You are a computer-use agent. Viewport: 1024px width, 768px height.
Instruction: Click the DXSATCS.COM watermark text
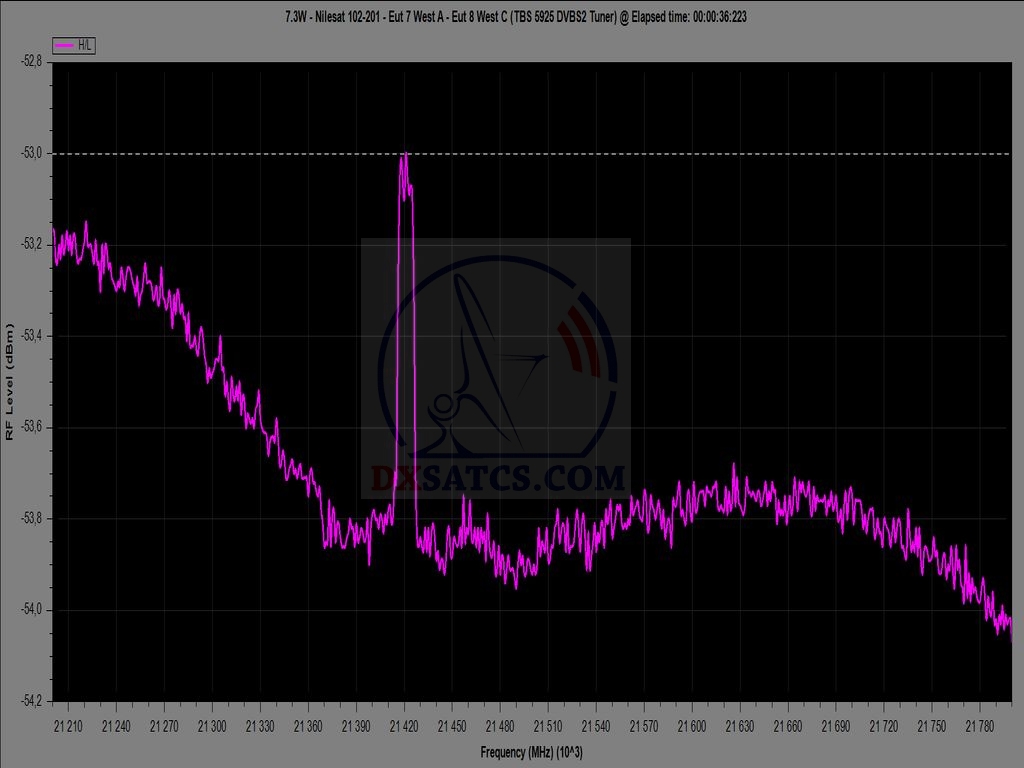click(498, 479)
